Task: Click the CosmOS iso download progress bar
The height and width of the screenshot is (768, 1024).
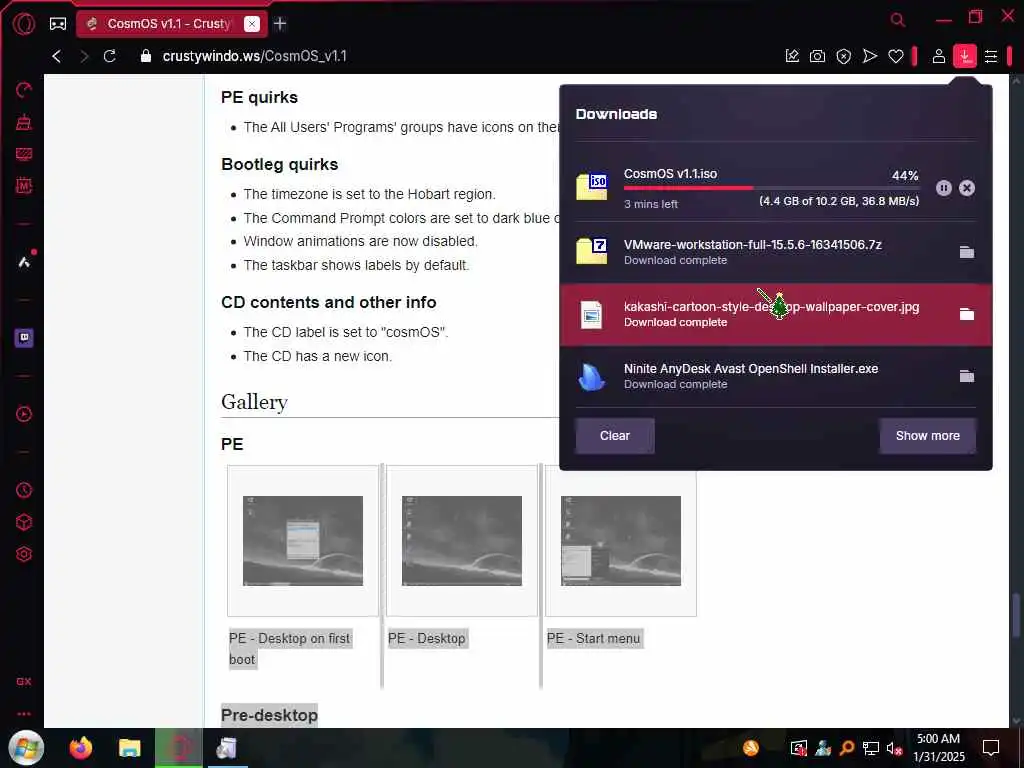Action: click(x=771, y=188)
